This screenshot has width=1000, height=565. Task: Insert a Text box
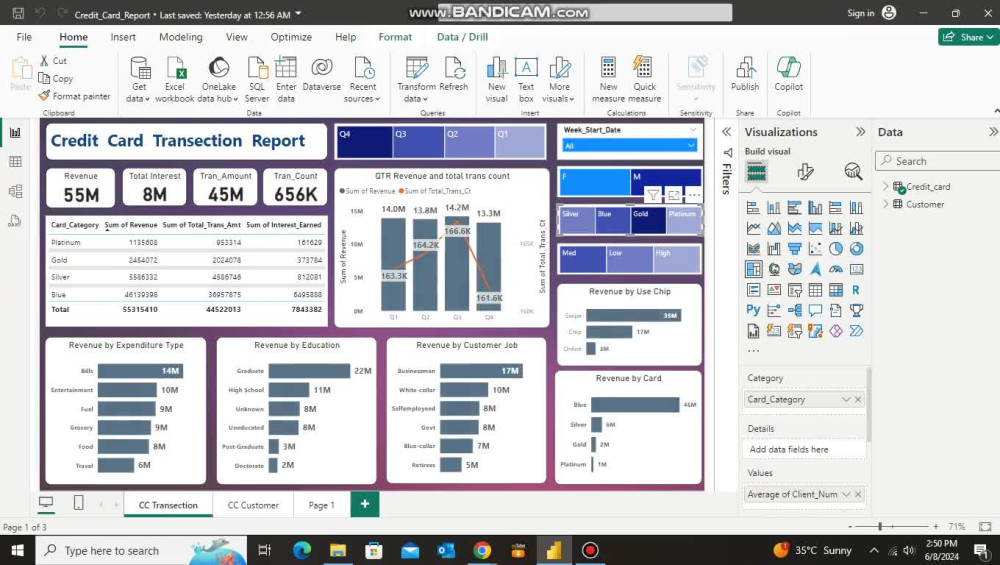point(526,79)
